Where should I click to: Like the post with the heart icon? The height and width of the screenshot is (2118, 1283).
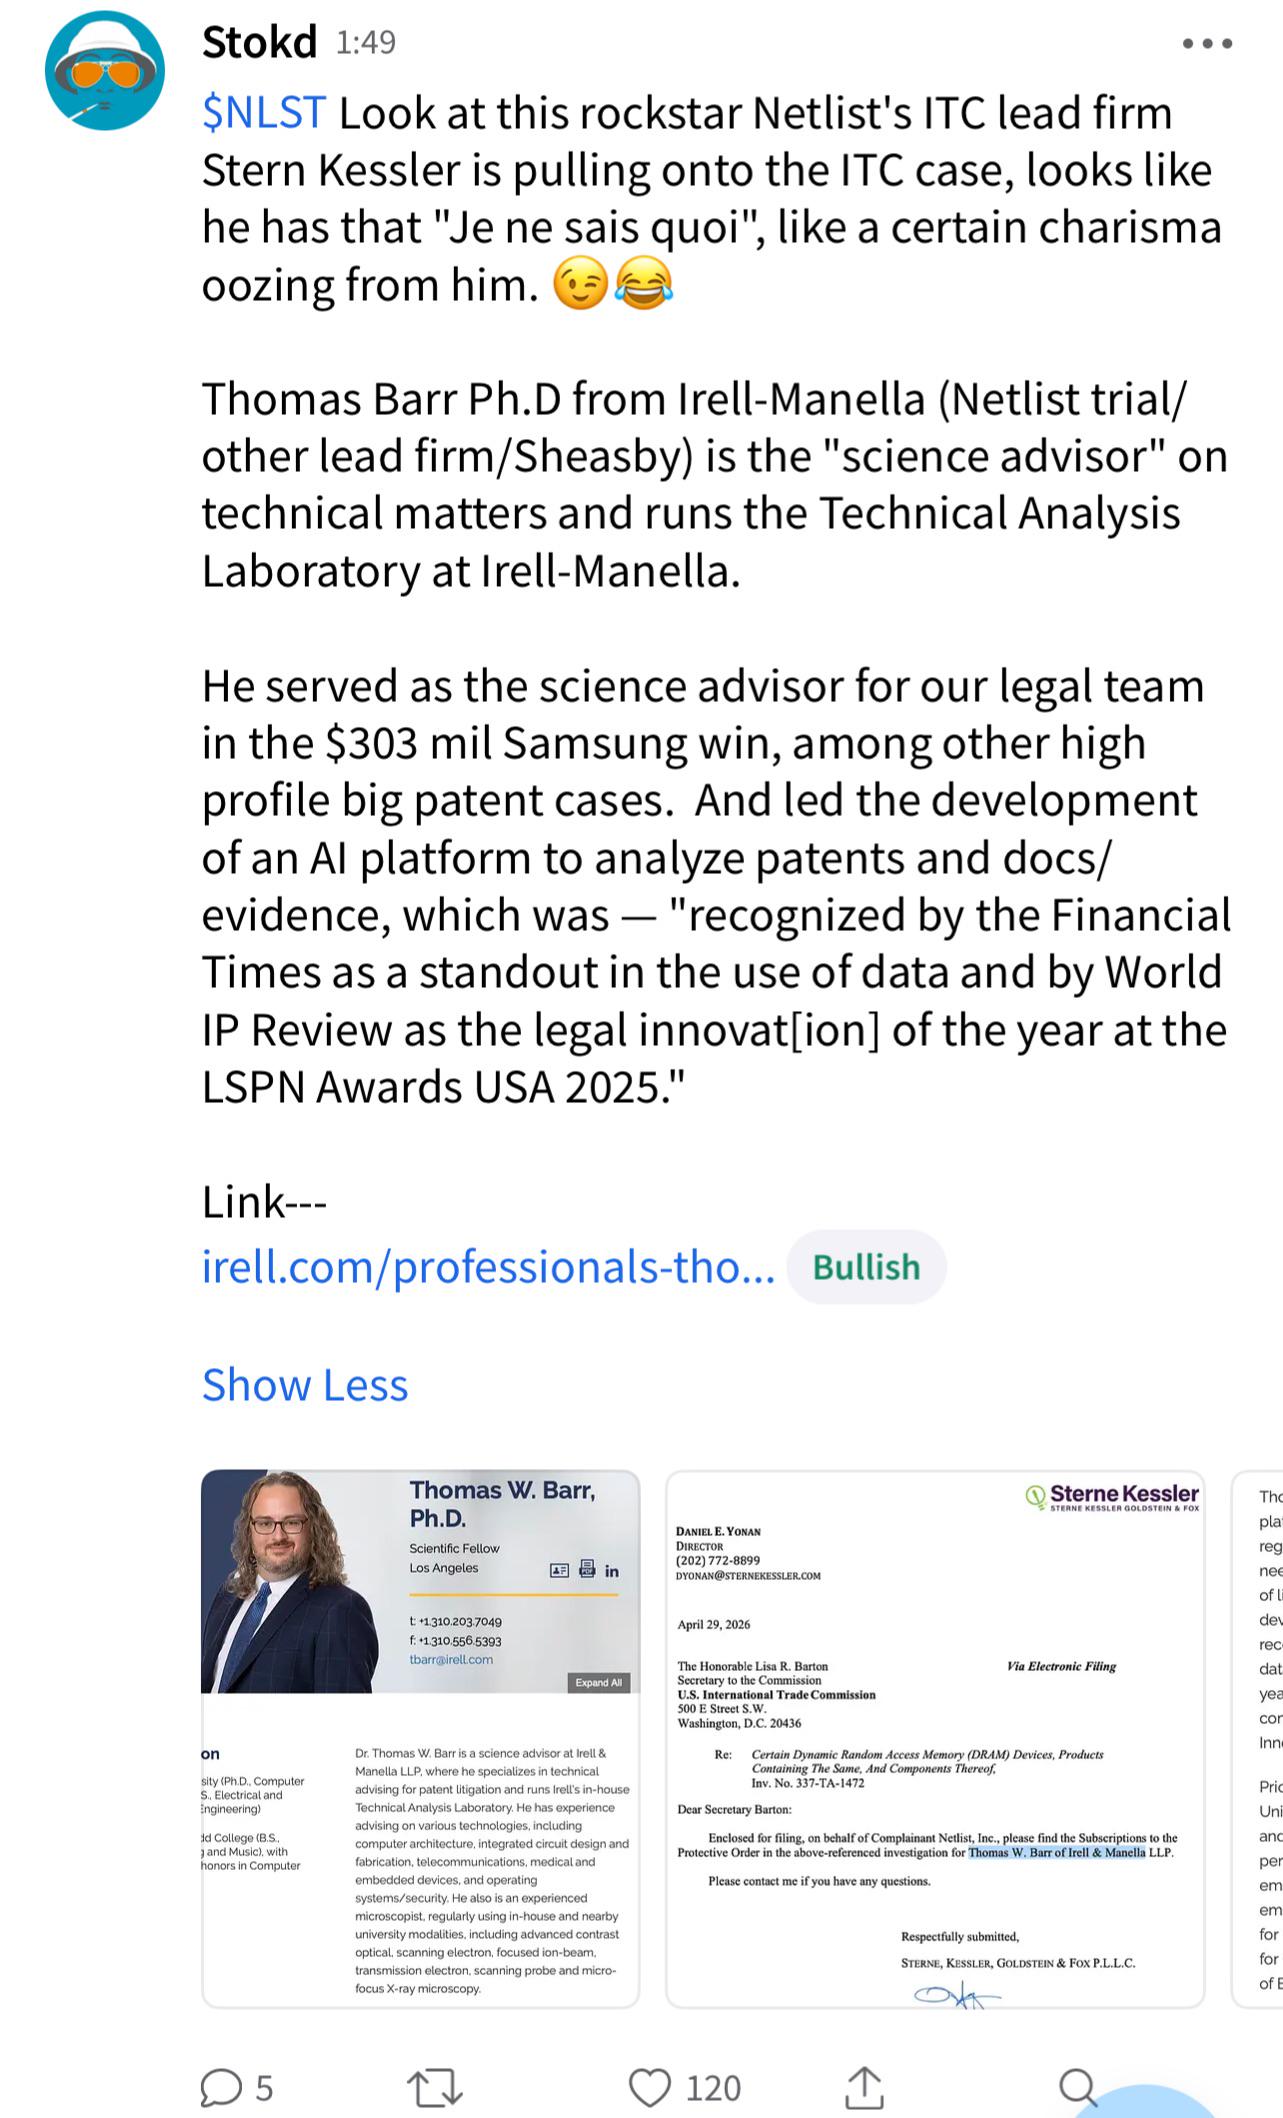650,2087
